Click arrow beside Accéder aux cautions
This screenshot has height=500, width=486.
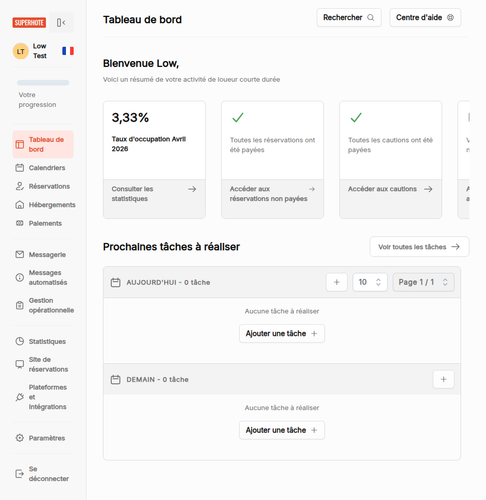coord(428,189)
